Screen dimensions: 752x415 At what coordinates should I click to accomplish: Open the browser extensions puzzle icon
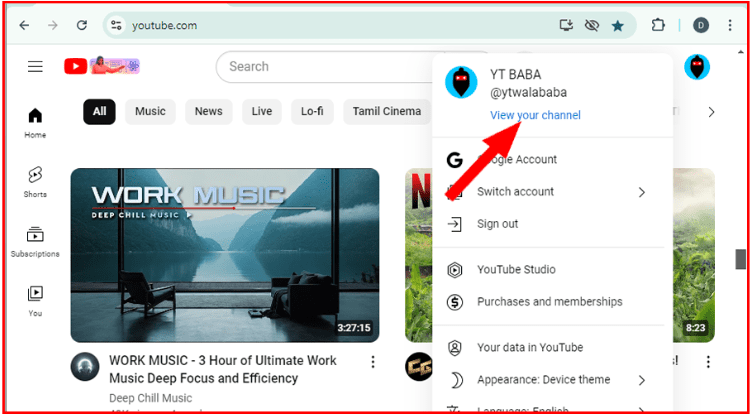[x=658, y=25]
